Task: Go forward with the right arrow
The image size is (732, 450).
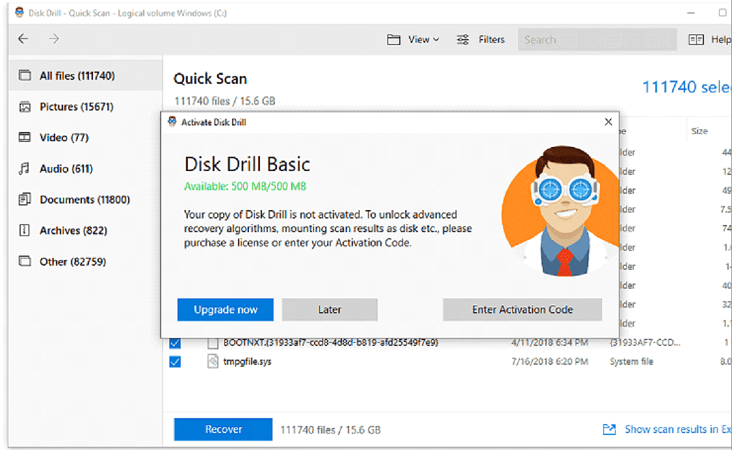Action: [54, 39]
